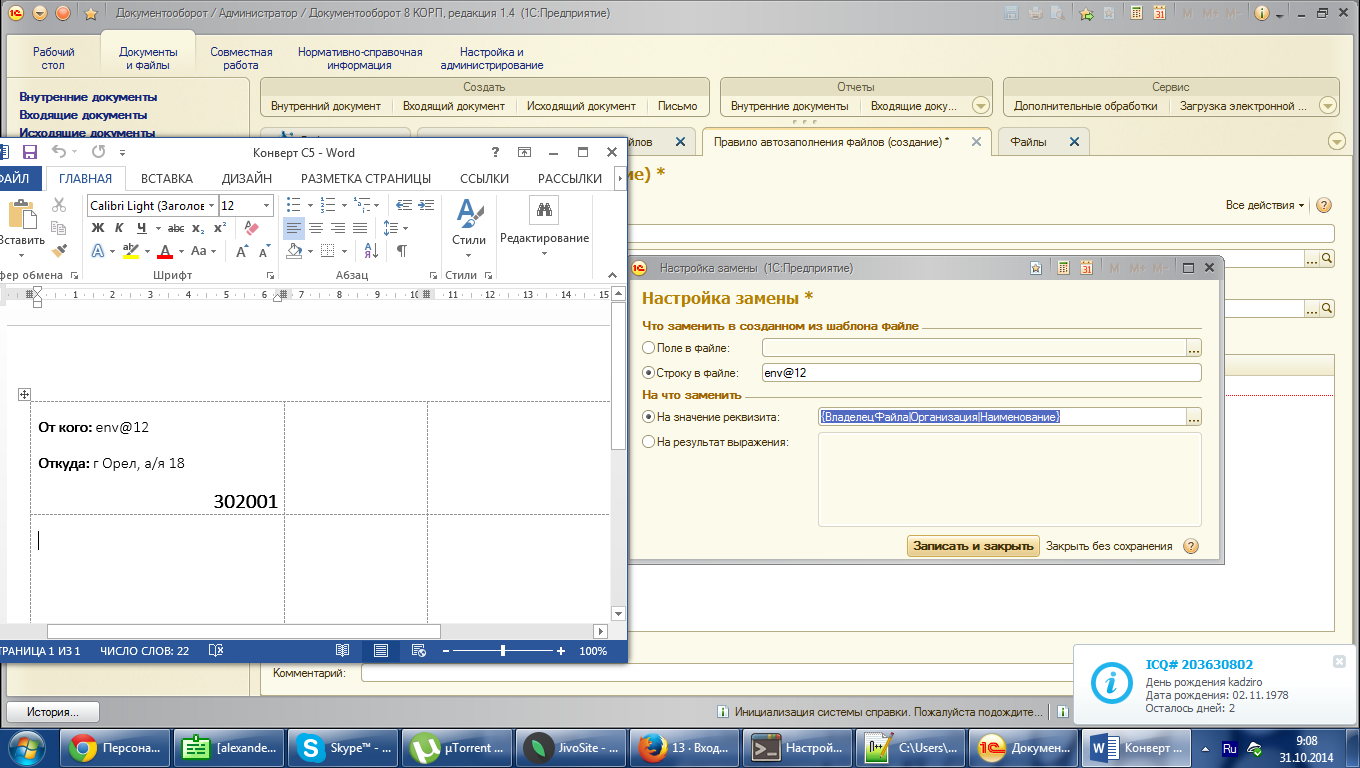Open the font size dropdown in Word
Image resolution: width=1360 pixels, height=768 pixels.
pos(266,205)
